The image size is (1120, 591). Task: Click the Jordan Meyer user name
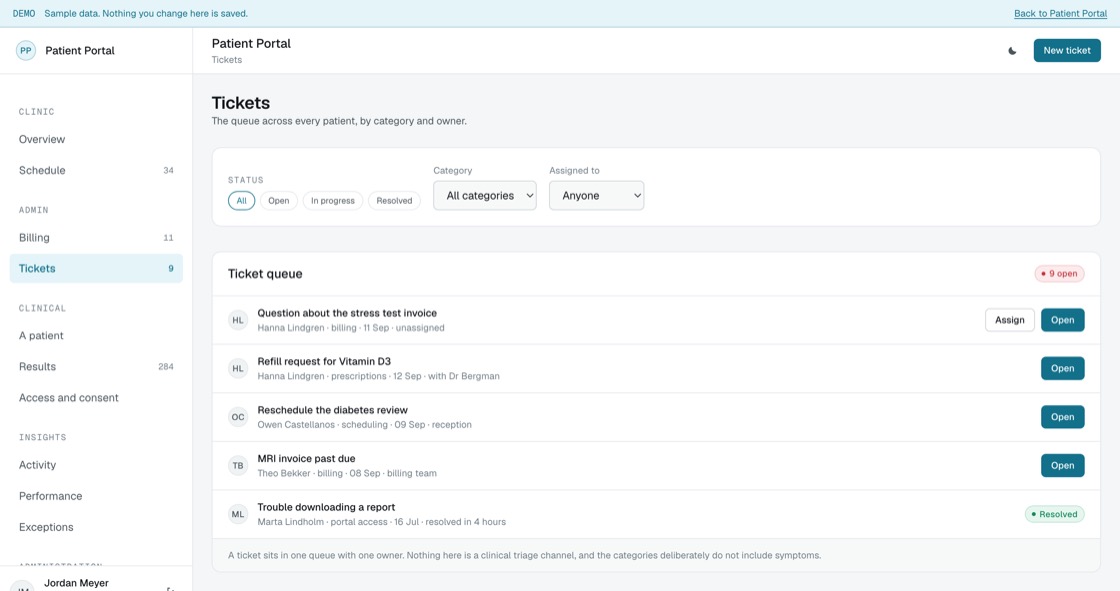click(76, 583)
